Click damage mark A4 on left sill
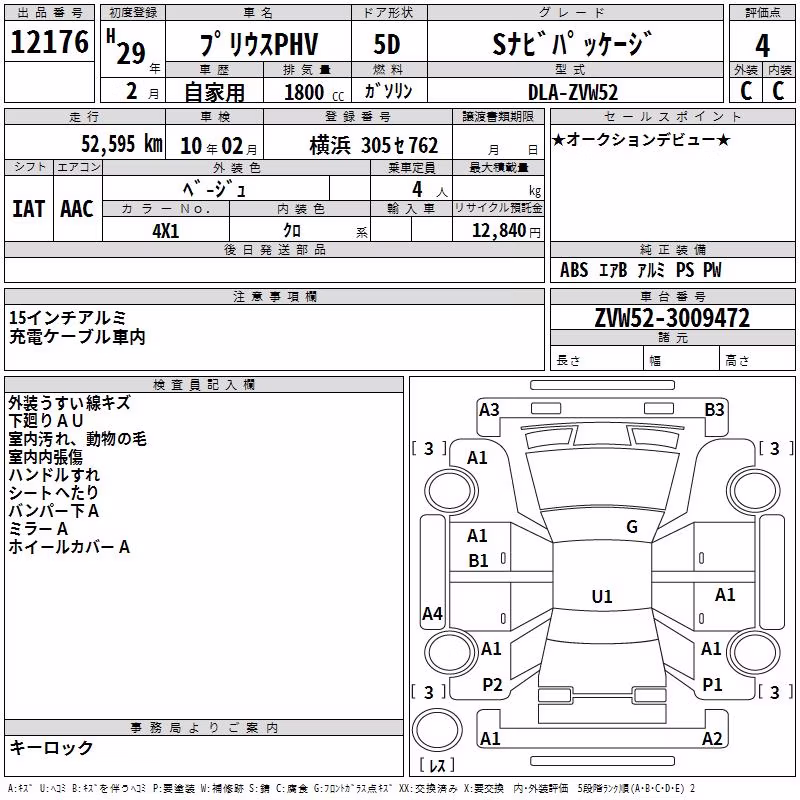 [x=432, y=613]
